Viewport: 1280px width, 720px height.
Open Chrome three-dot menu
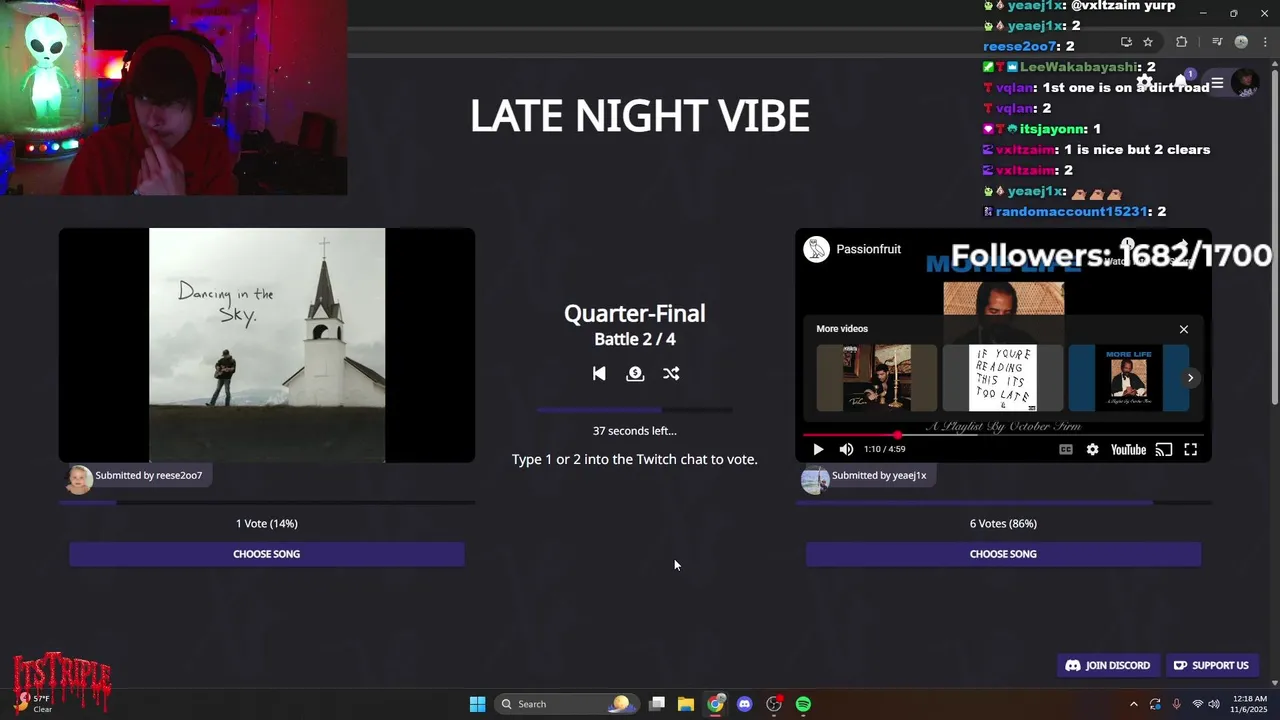point(1265,42)
